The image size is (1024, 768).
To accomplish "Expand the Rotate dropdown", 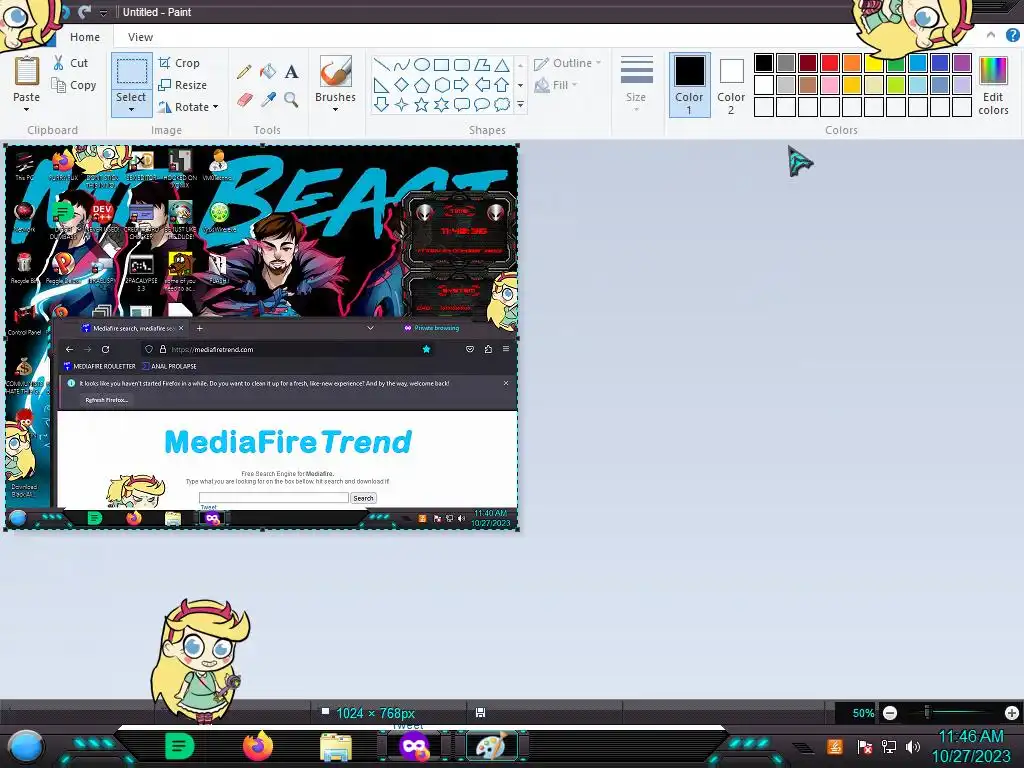I will (x=216, y=107).
